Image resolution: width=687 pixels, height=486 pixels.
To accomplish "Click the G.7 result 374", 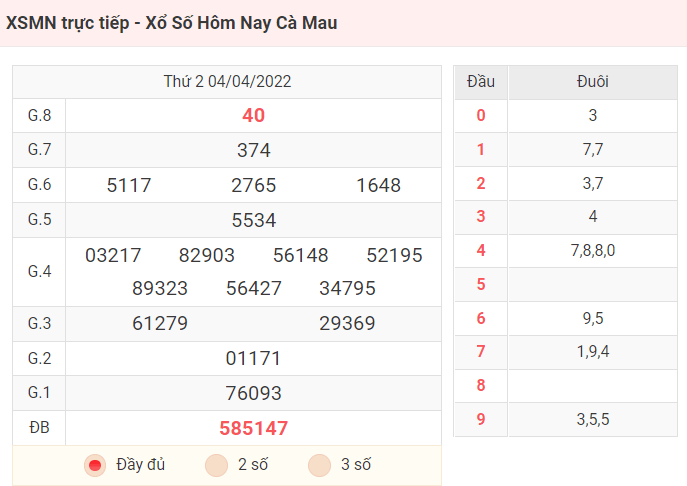I will click(x=254, y=150).
